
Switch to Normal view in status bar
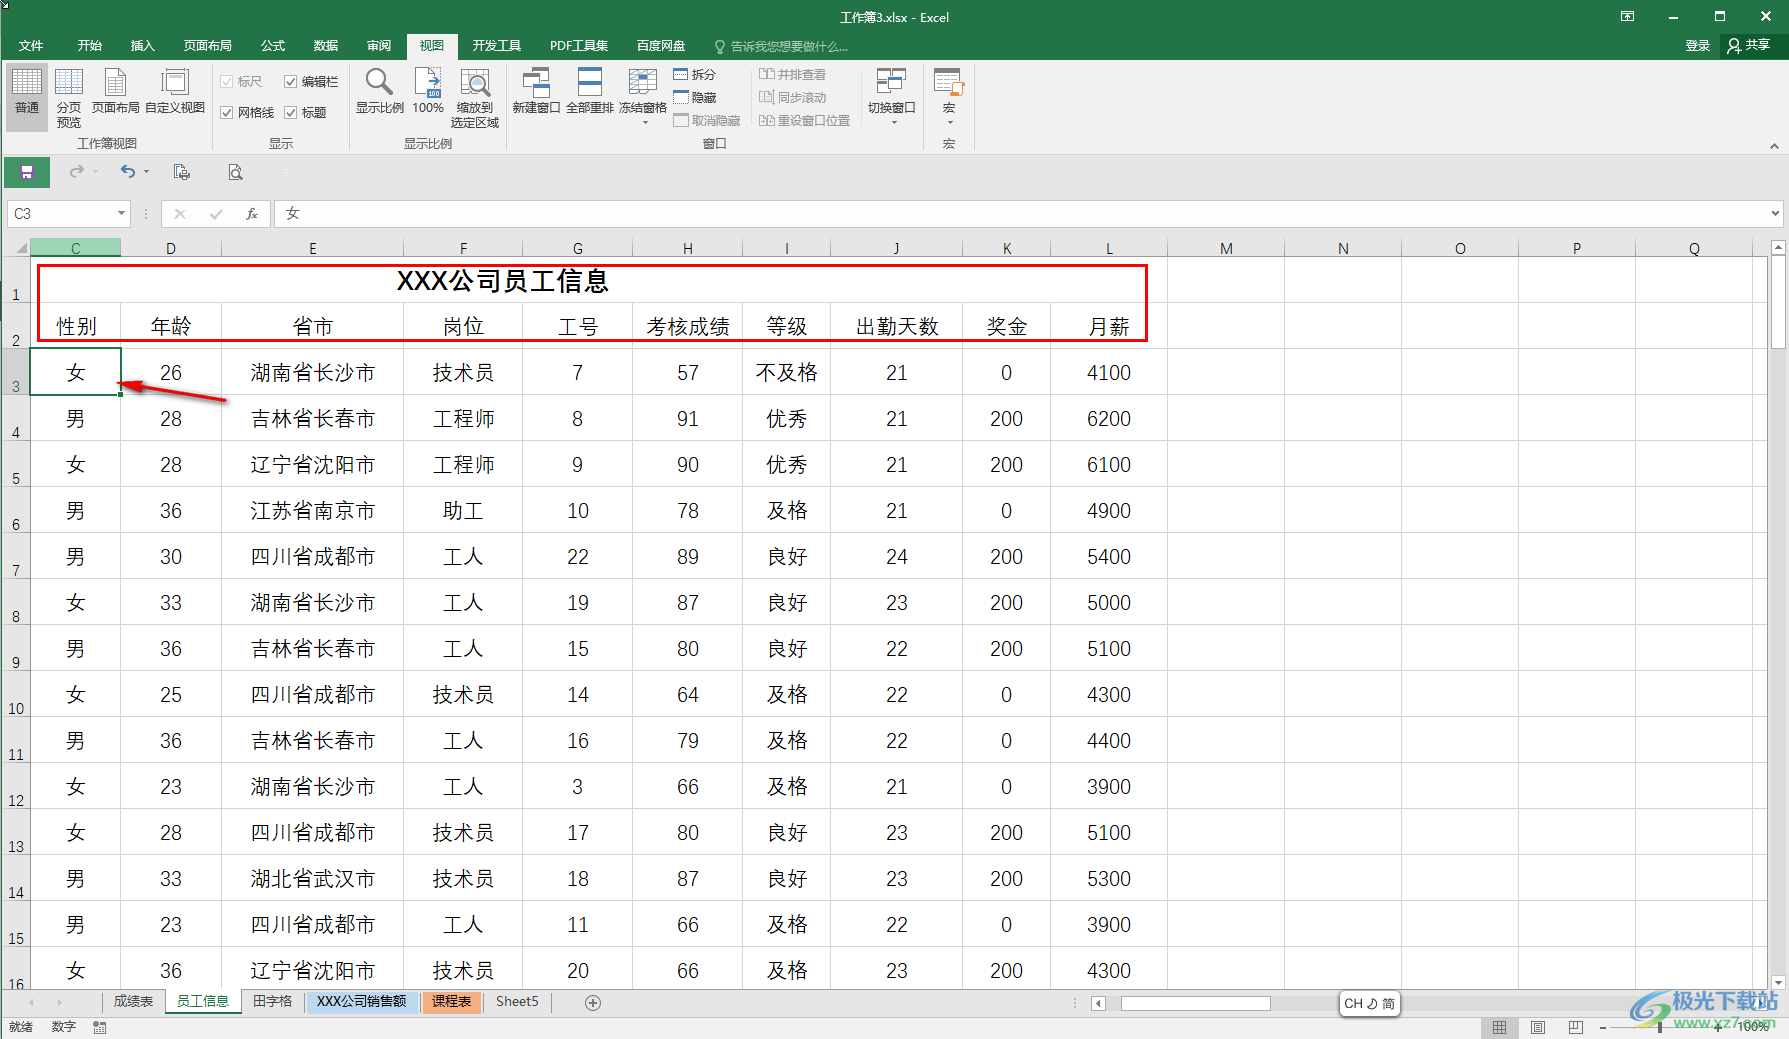(1499, 1027)
